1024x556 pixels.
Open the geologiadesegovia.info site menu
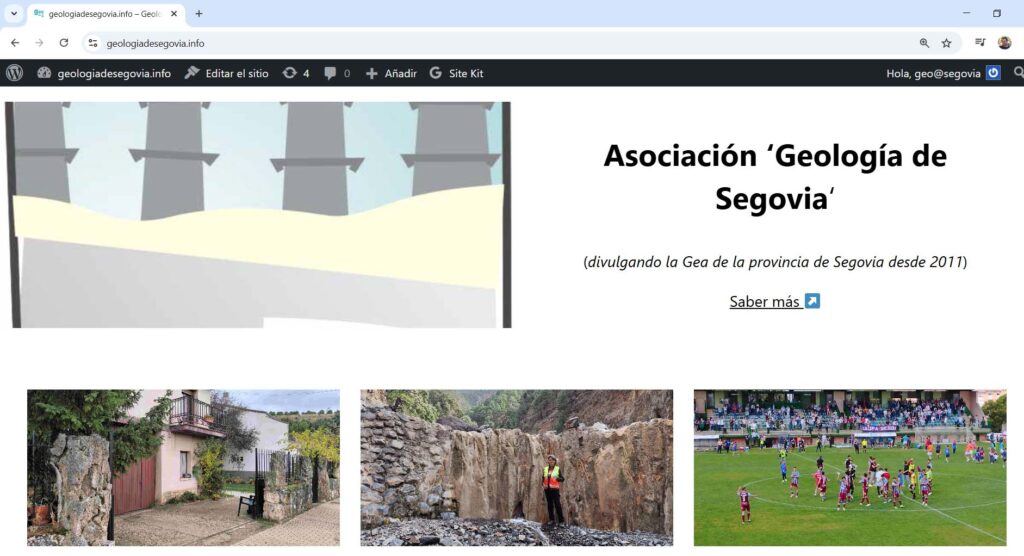104,73
